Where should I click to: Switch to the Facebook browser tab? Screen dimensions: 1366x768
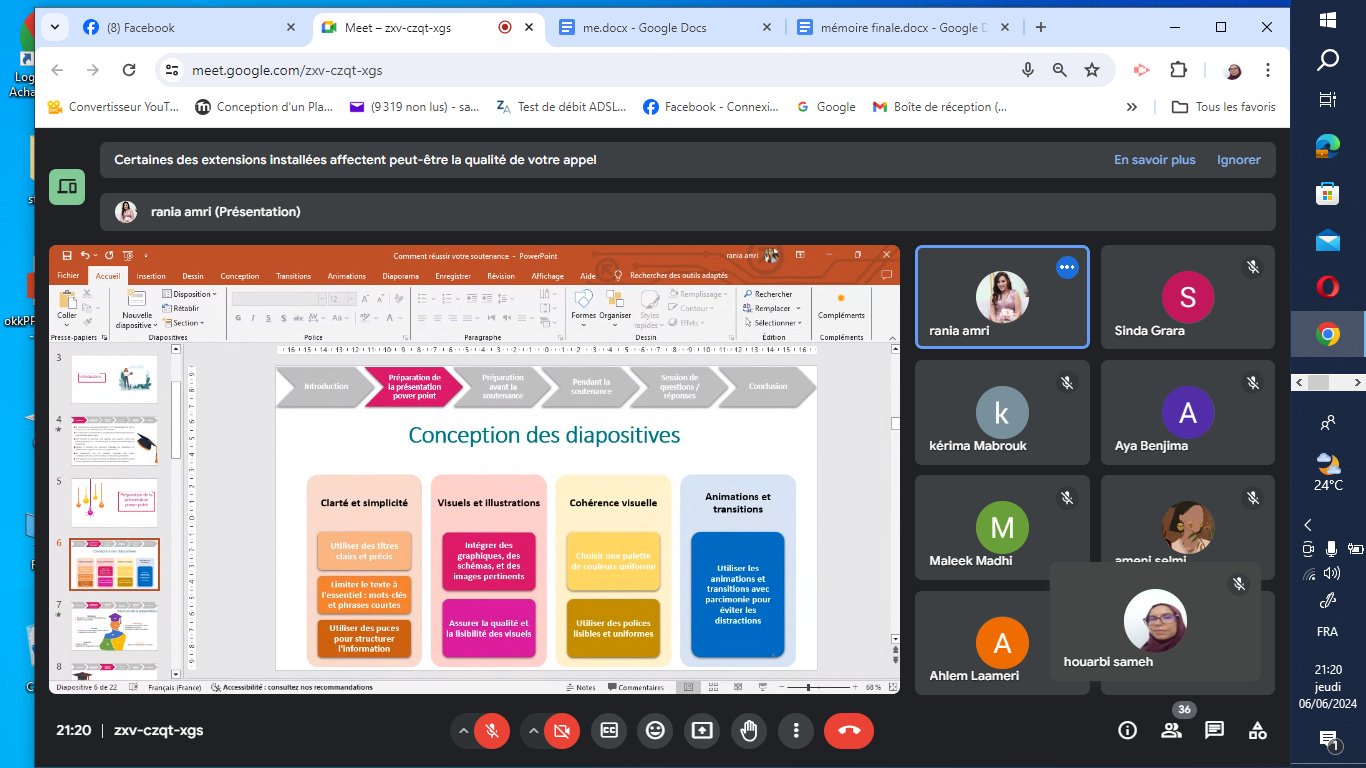pos(148,28)
